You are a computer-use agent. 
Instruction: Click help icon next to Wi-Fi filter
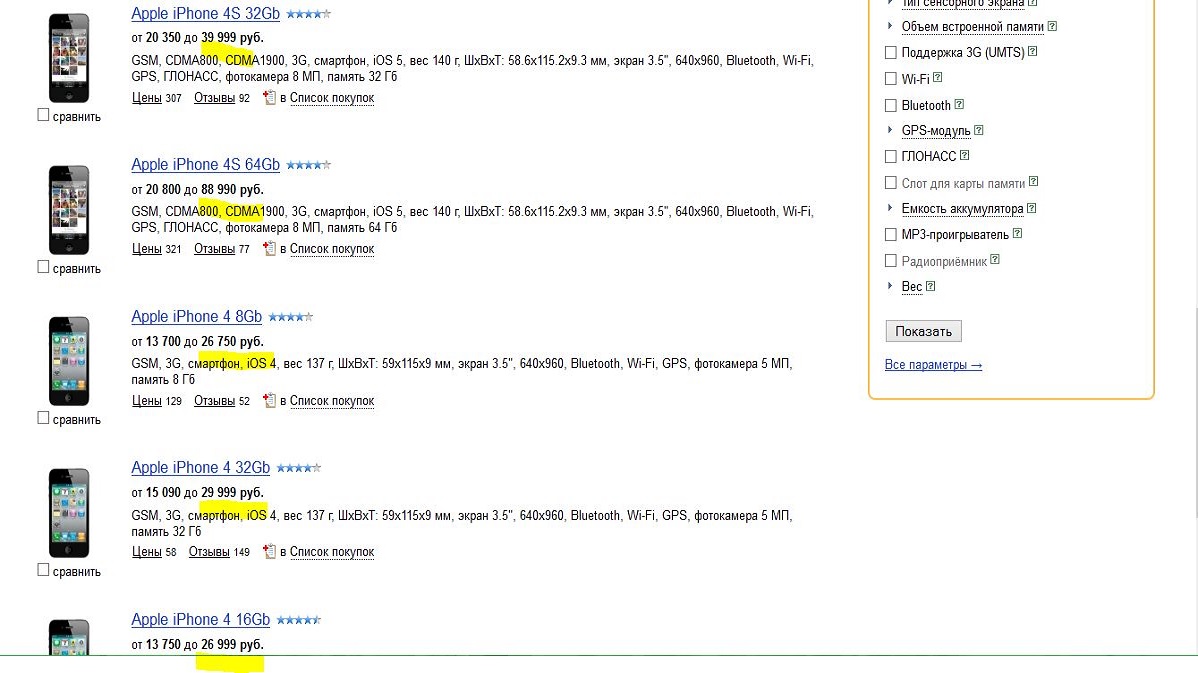938,78
